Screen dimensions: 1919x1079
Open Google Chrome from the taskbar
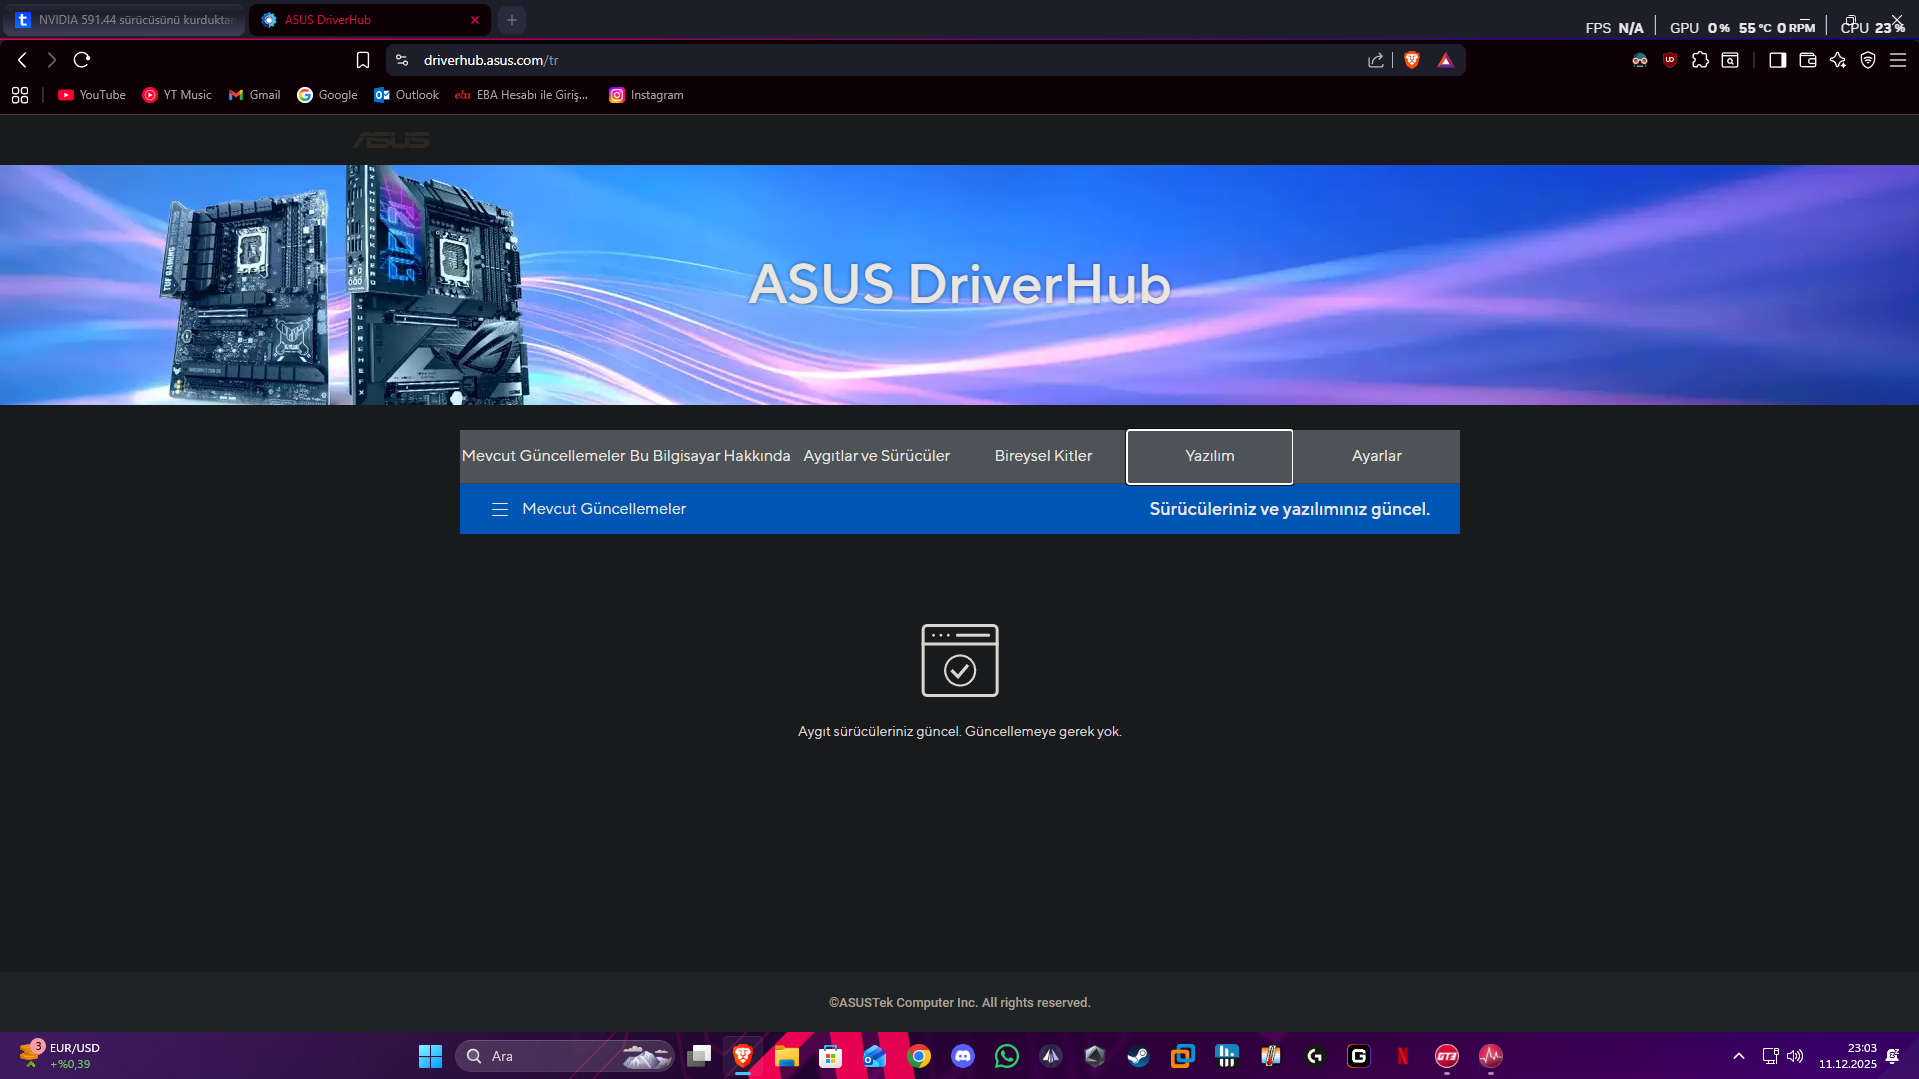919,1056
